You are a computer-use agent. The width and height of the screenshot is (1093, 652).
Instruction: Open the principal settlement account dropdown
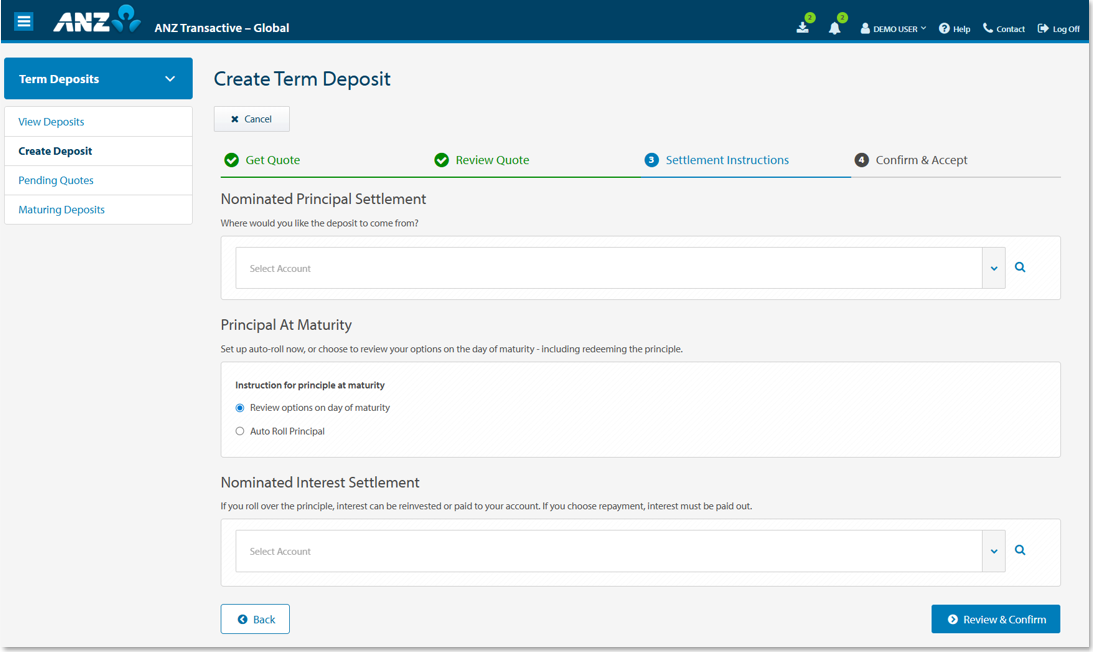993,267
